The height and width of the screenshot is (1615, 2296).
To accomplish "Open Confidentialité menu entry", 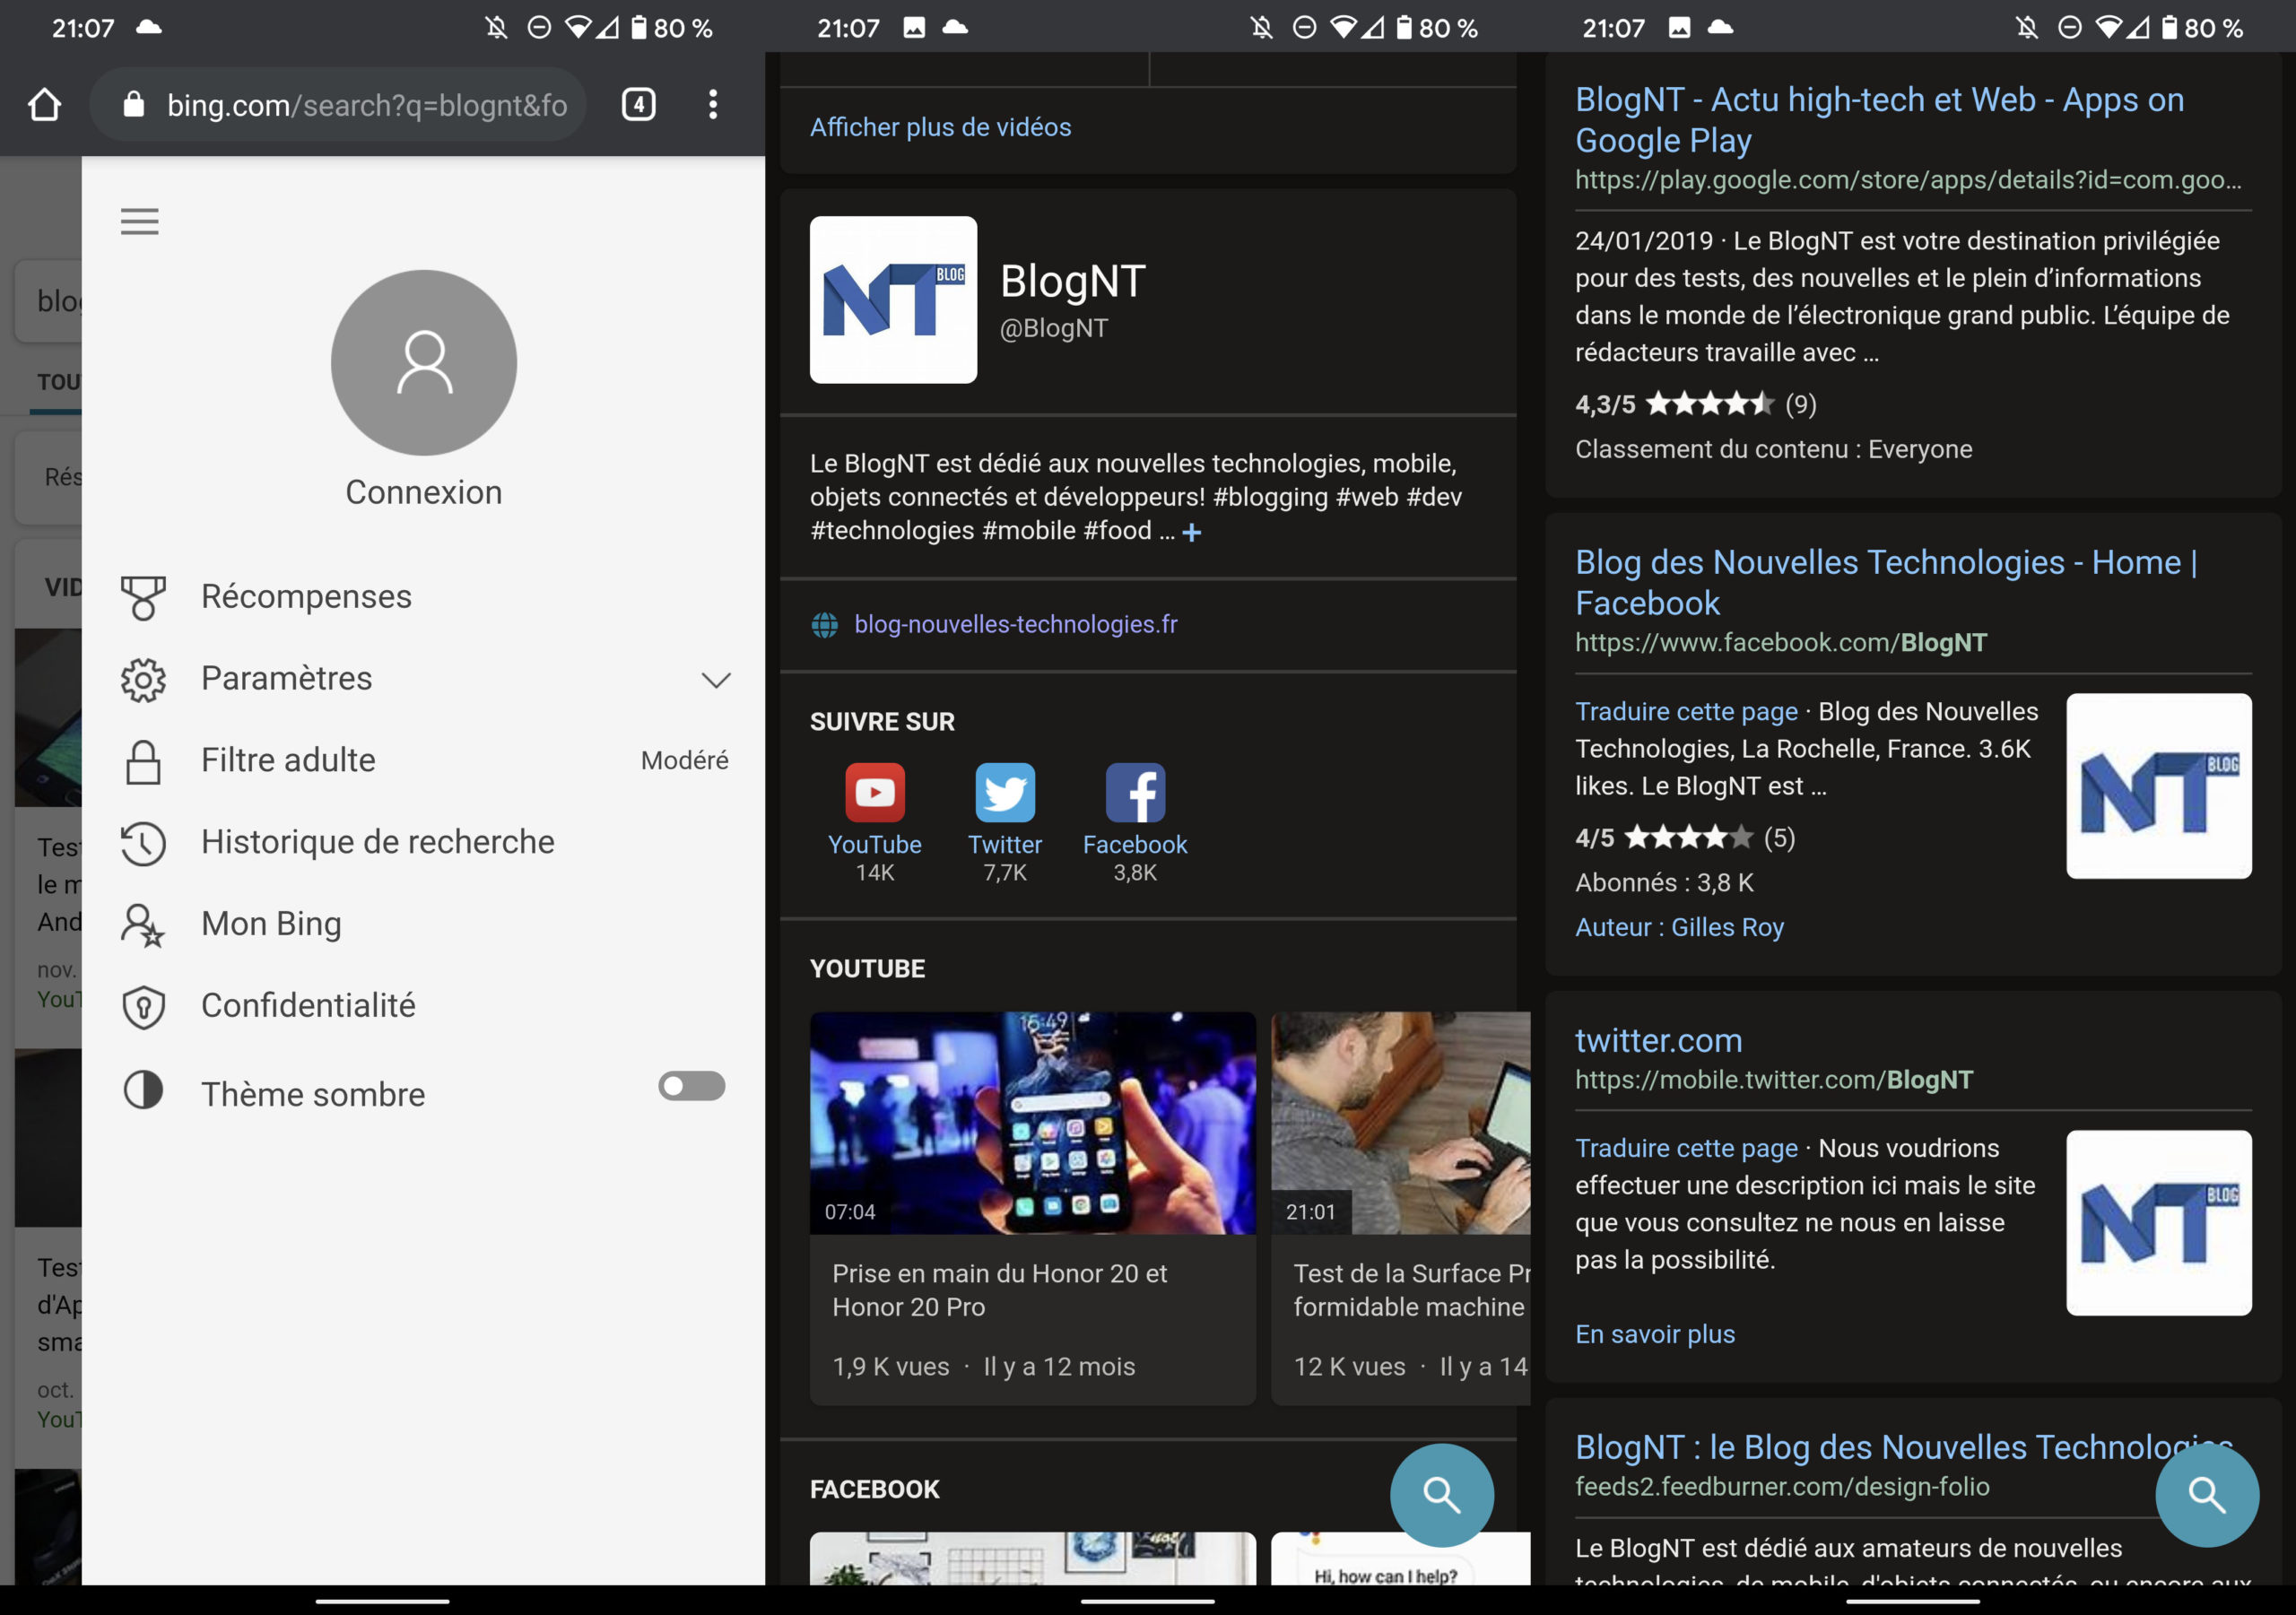I will [308, 1006].
